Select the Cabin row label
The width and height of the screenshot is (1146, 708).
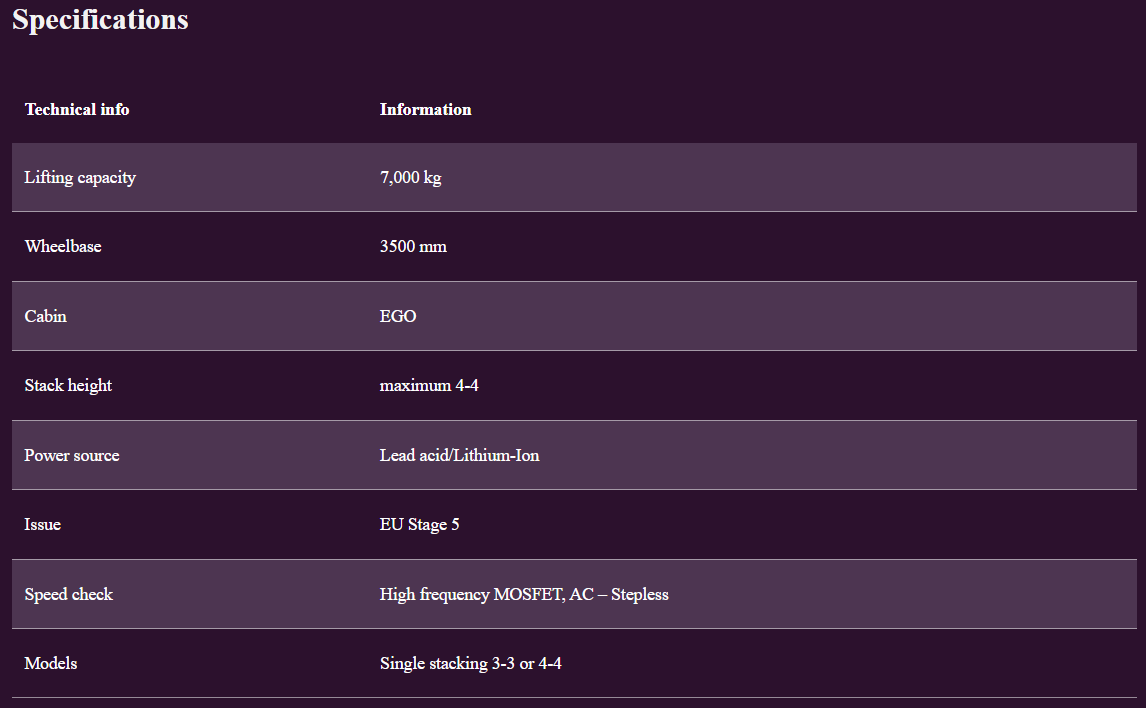[x=46, y=316]
